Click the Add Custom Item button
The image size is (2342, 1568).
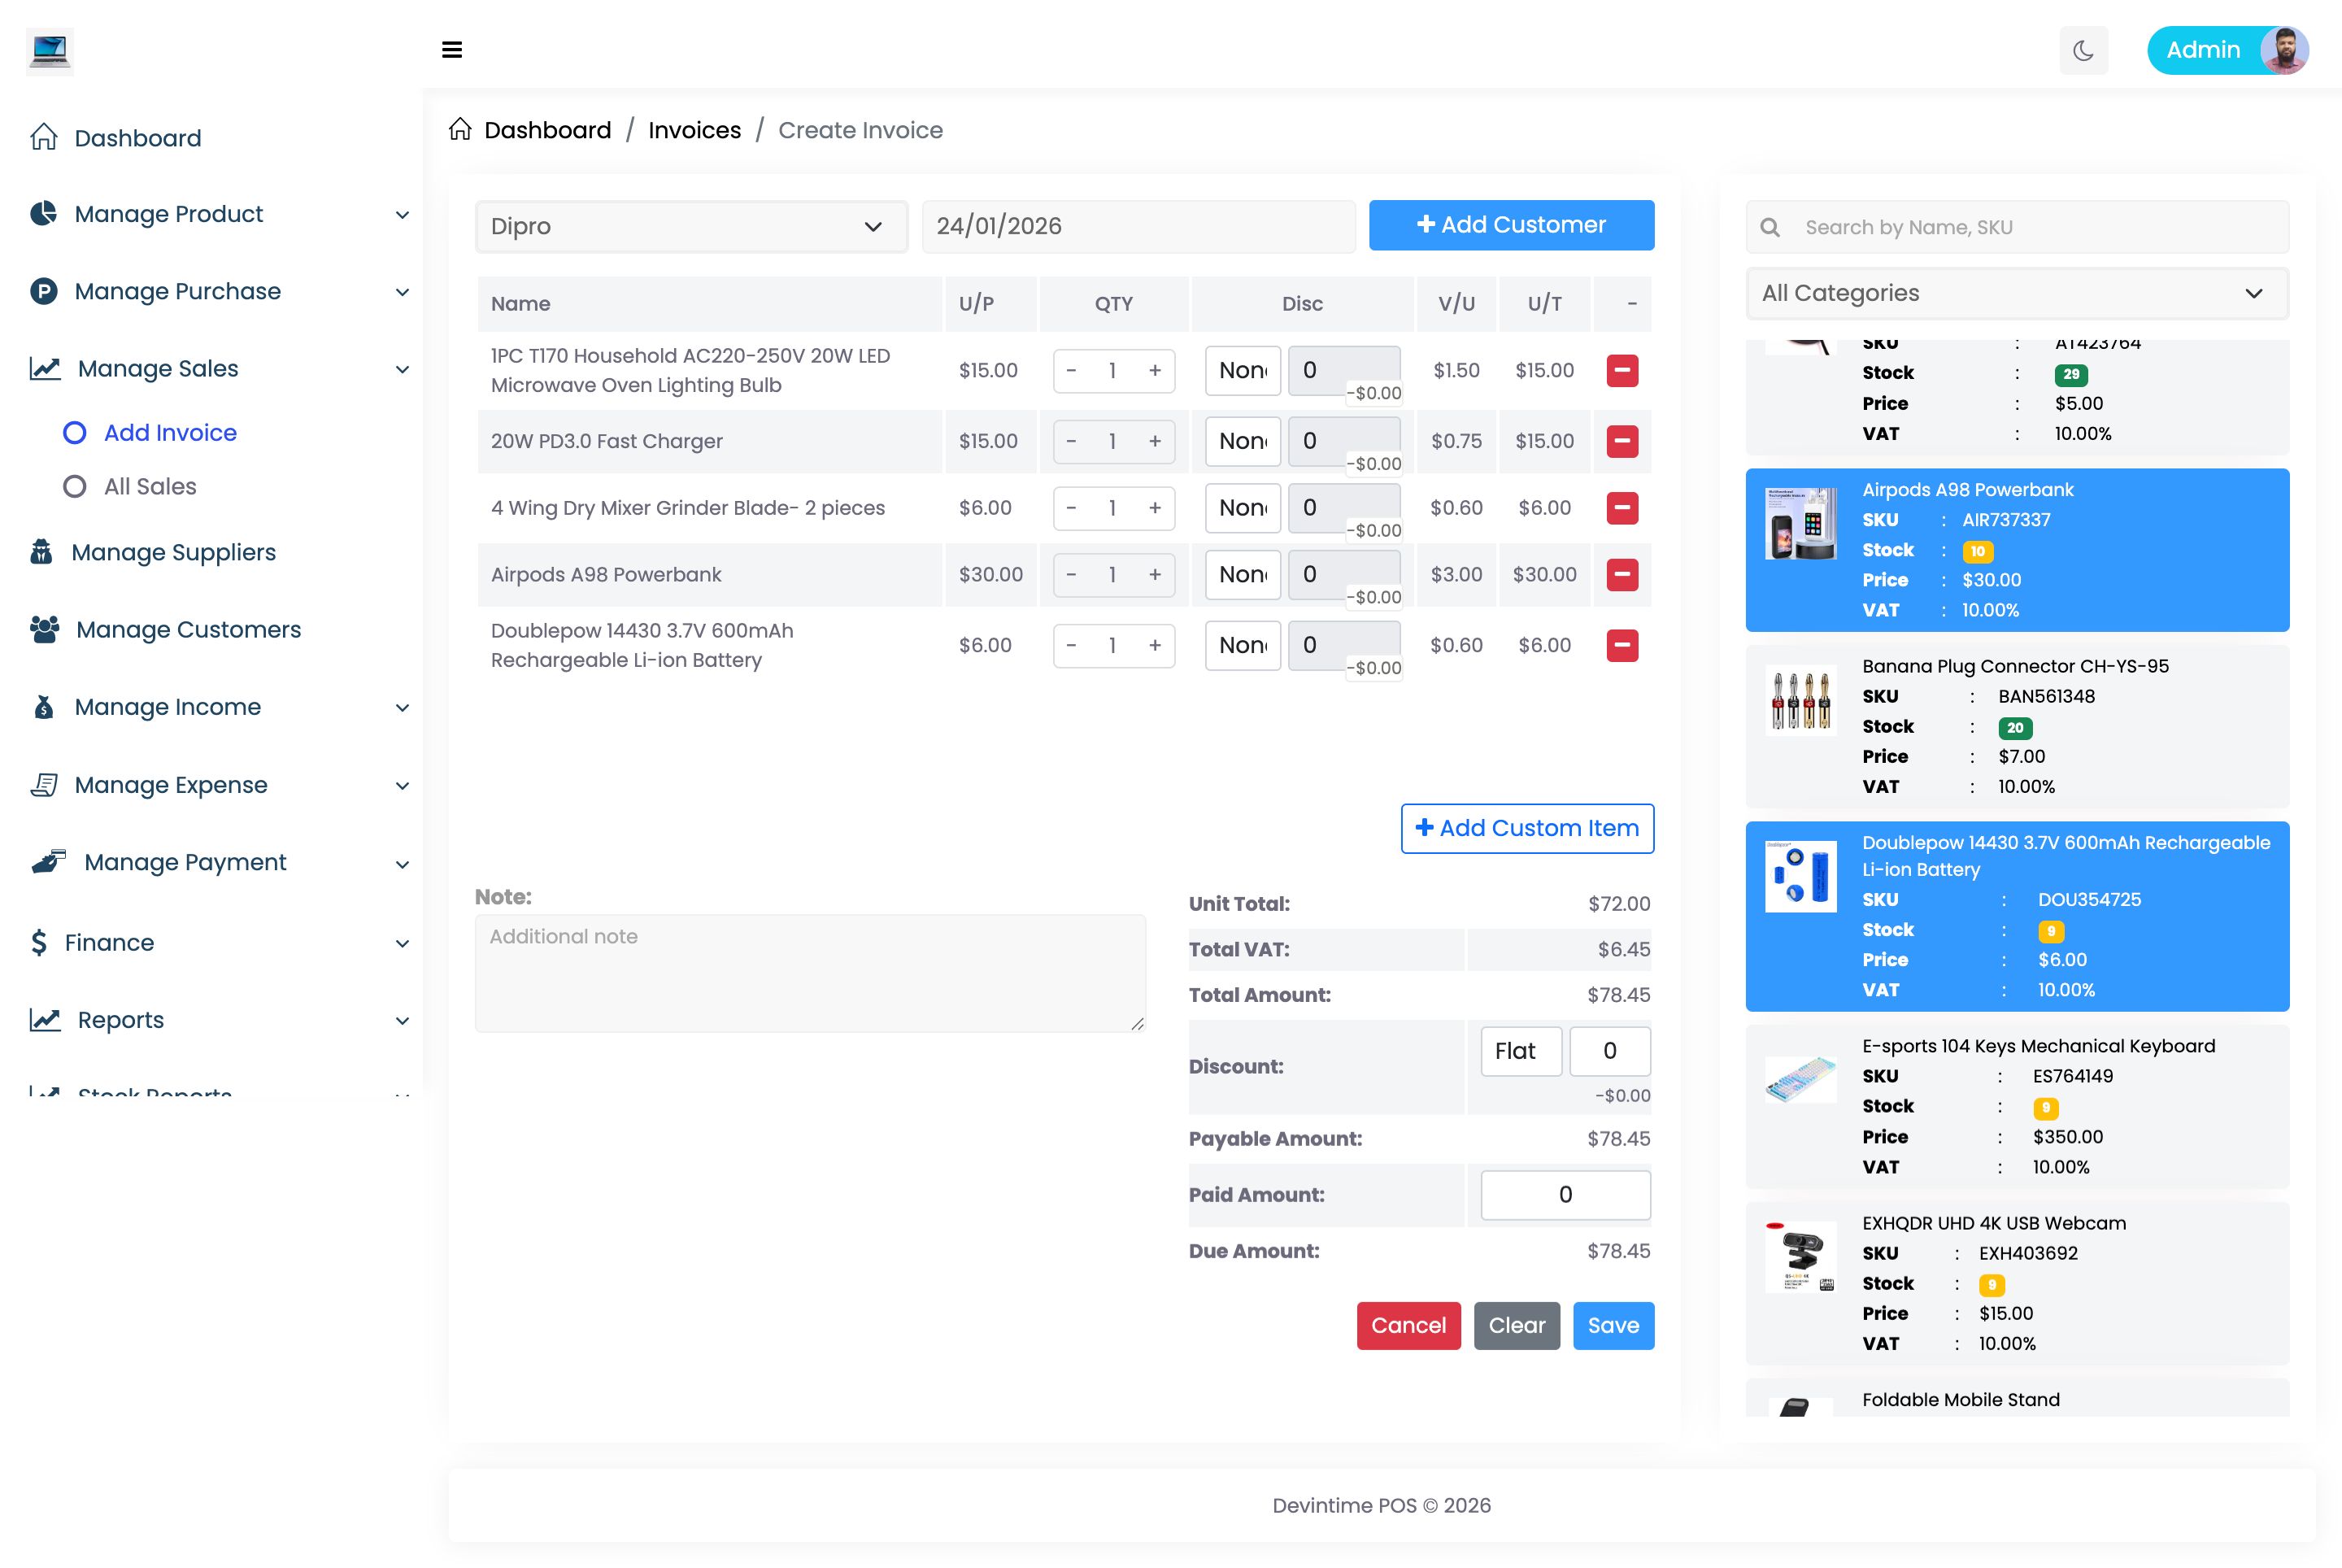[1526, 828]
